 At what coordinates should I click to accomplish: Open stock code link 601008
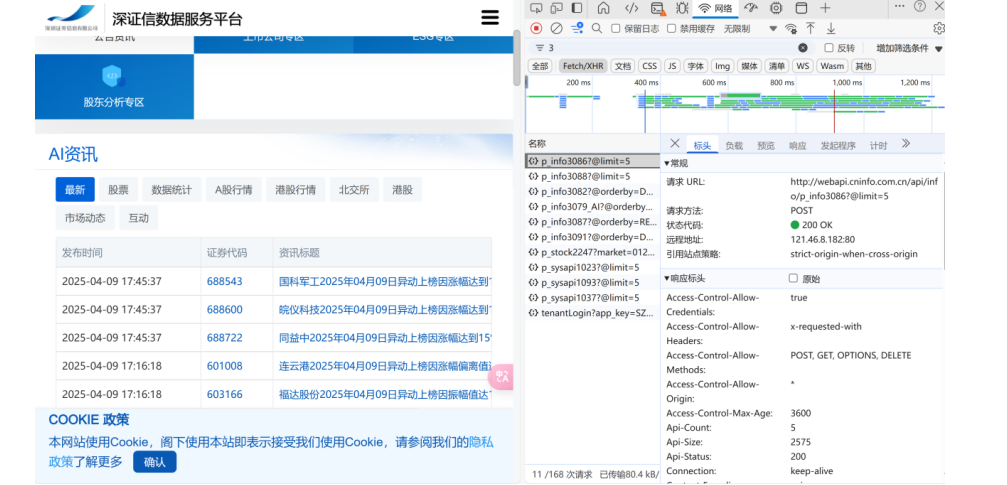coord(225,366)
